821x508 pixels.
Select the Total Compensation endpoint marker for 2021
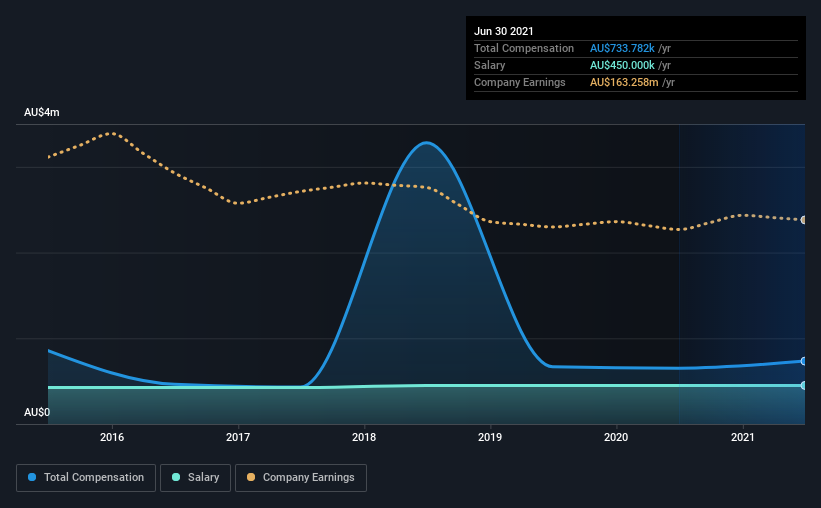[x=803, y=361]
